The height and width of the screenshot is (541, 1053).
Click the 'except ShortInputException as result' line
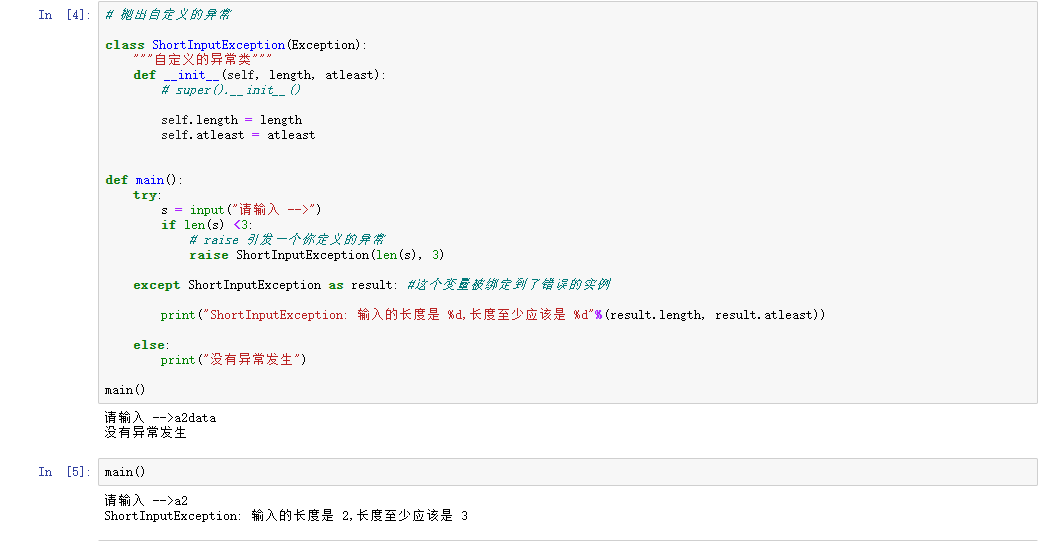pos(266,285)
